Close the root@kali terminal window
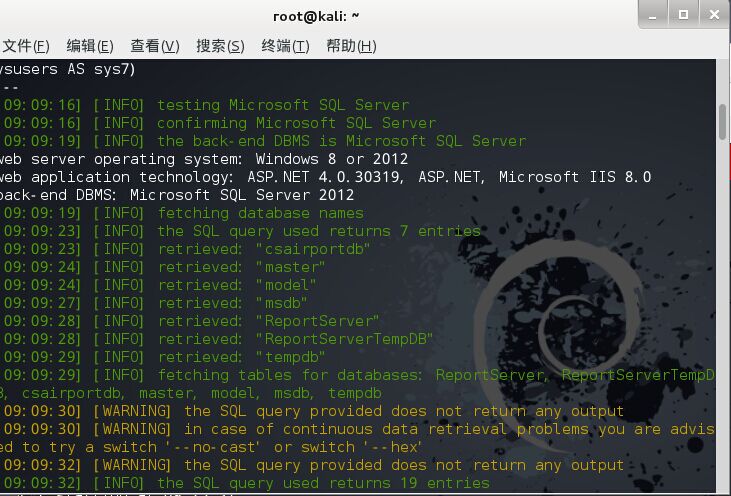 [x=714, y=15]
